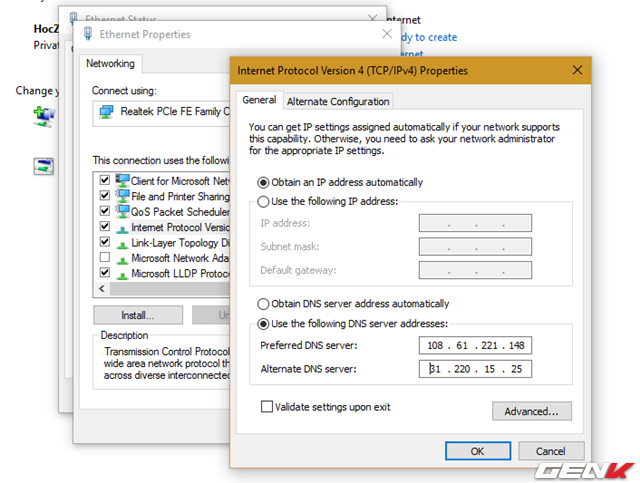The height and width of the screenshot is (483, 640).
Task: Click the Client for Microsoft Networks icon
Action: 122,181
